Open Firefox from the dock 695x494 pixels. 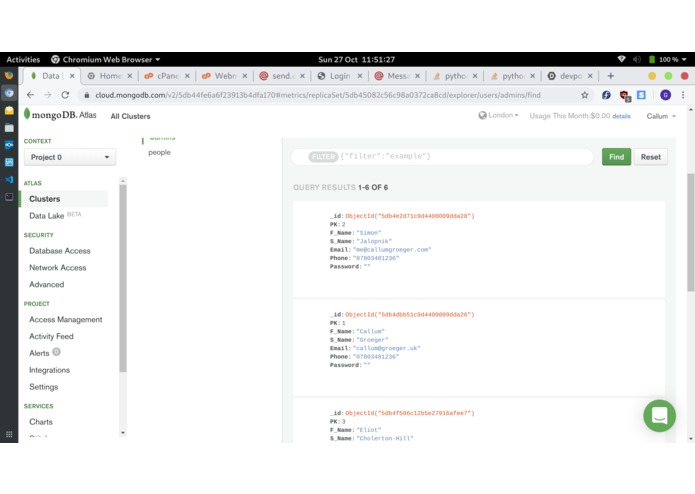coord(9,75)
